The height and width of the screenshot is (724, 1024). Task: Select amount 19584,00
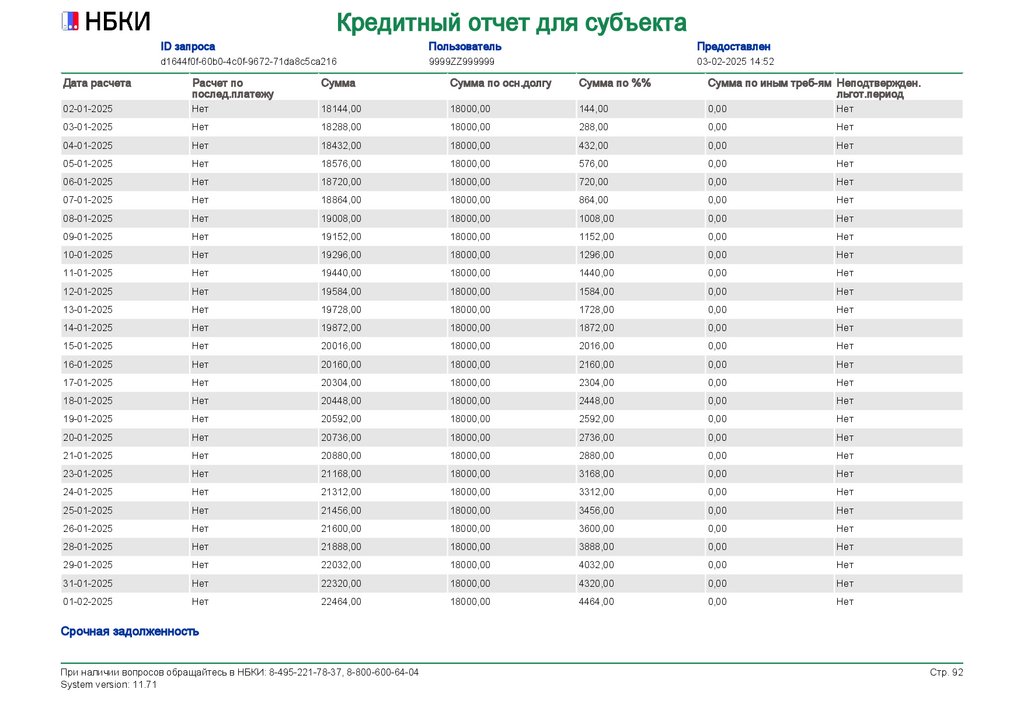341,292
